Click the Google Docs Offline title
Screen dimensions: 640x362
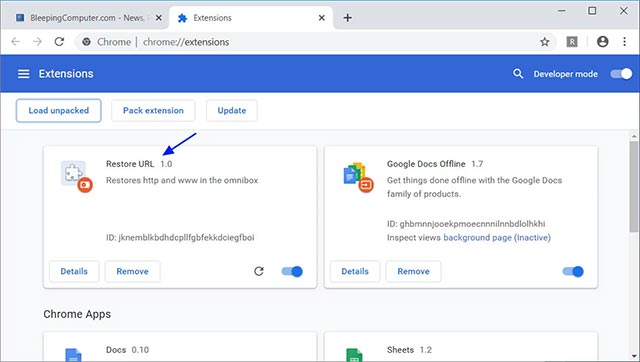[426, 164]
